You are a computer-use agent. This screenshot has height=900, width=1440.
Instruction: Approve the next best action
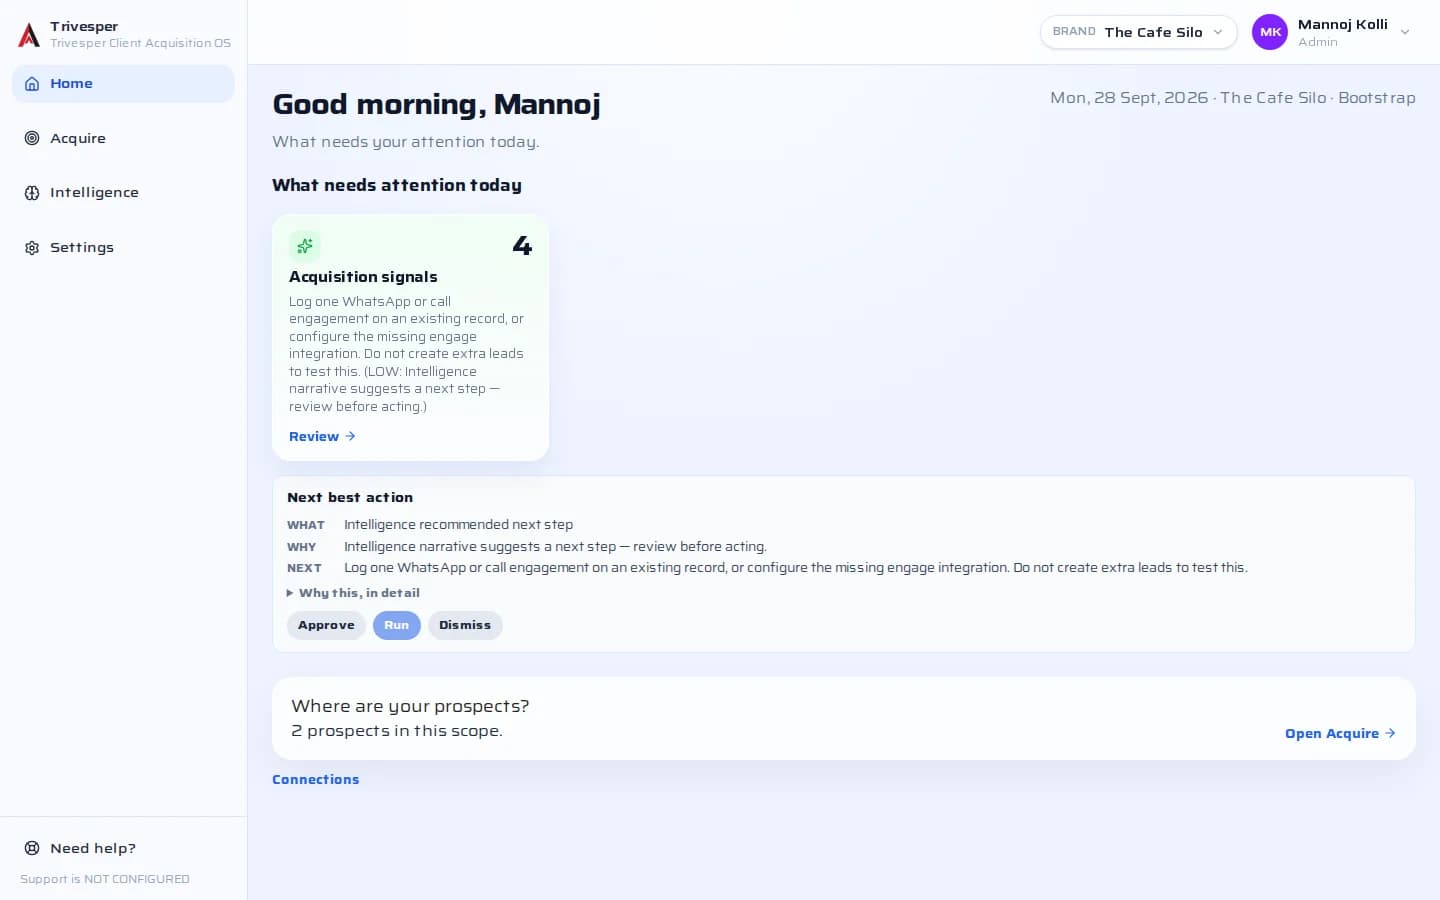326,625
